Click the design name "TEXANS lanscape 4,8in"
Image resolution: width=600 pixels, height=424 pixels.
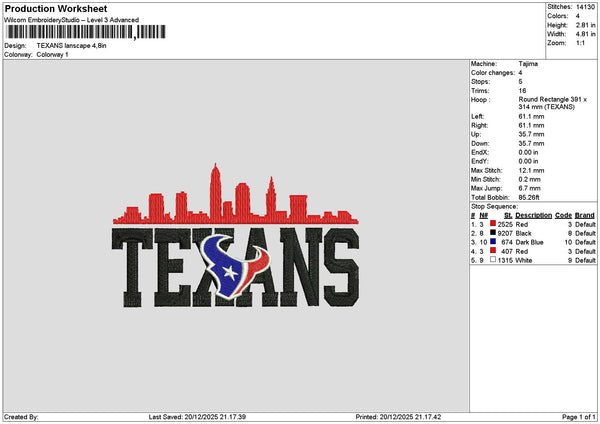coord(72,46)
